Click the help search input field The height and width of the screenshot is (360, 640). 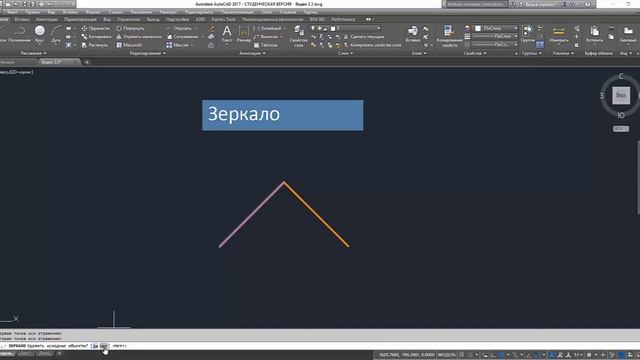[476, 4]
